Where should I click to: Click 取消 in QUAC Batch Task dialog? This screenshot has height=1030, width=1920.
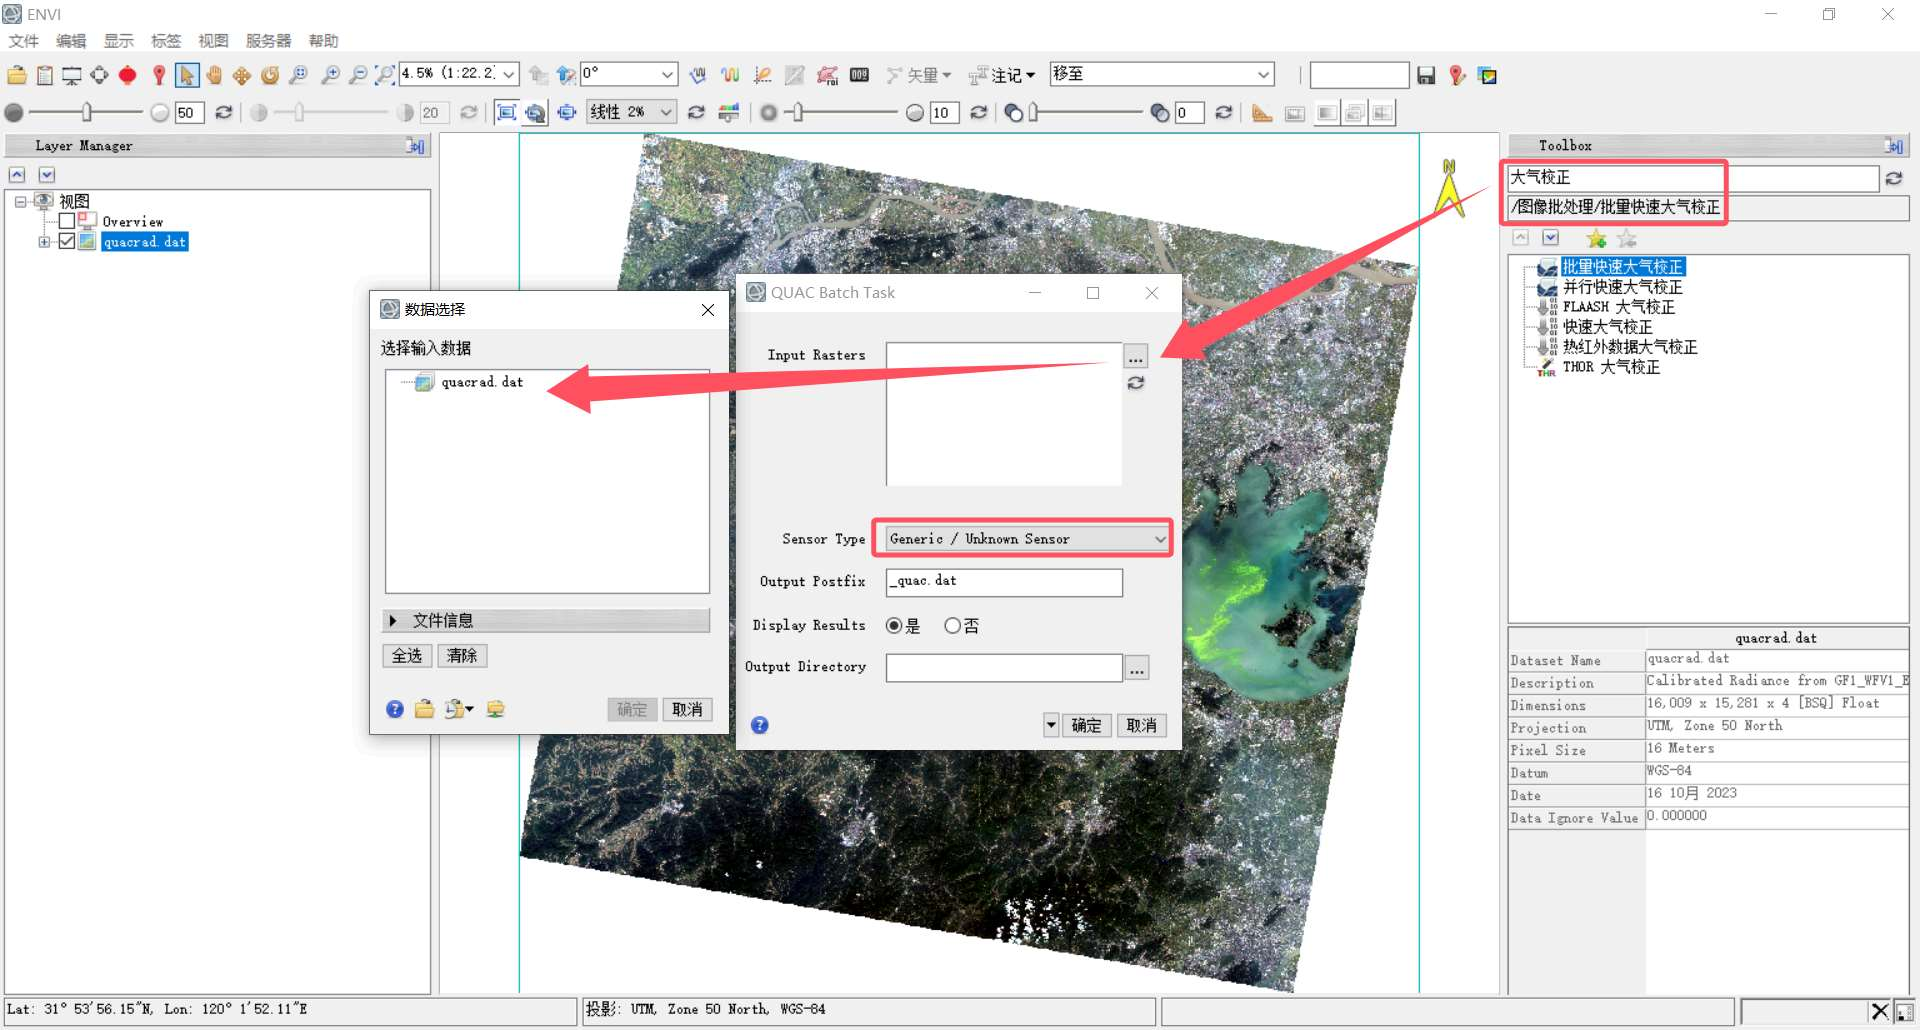click(x=1141, y=726)
